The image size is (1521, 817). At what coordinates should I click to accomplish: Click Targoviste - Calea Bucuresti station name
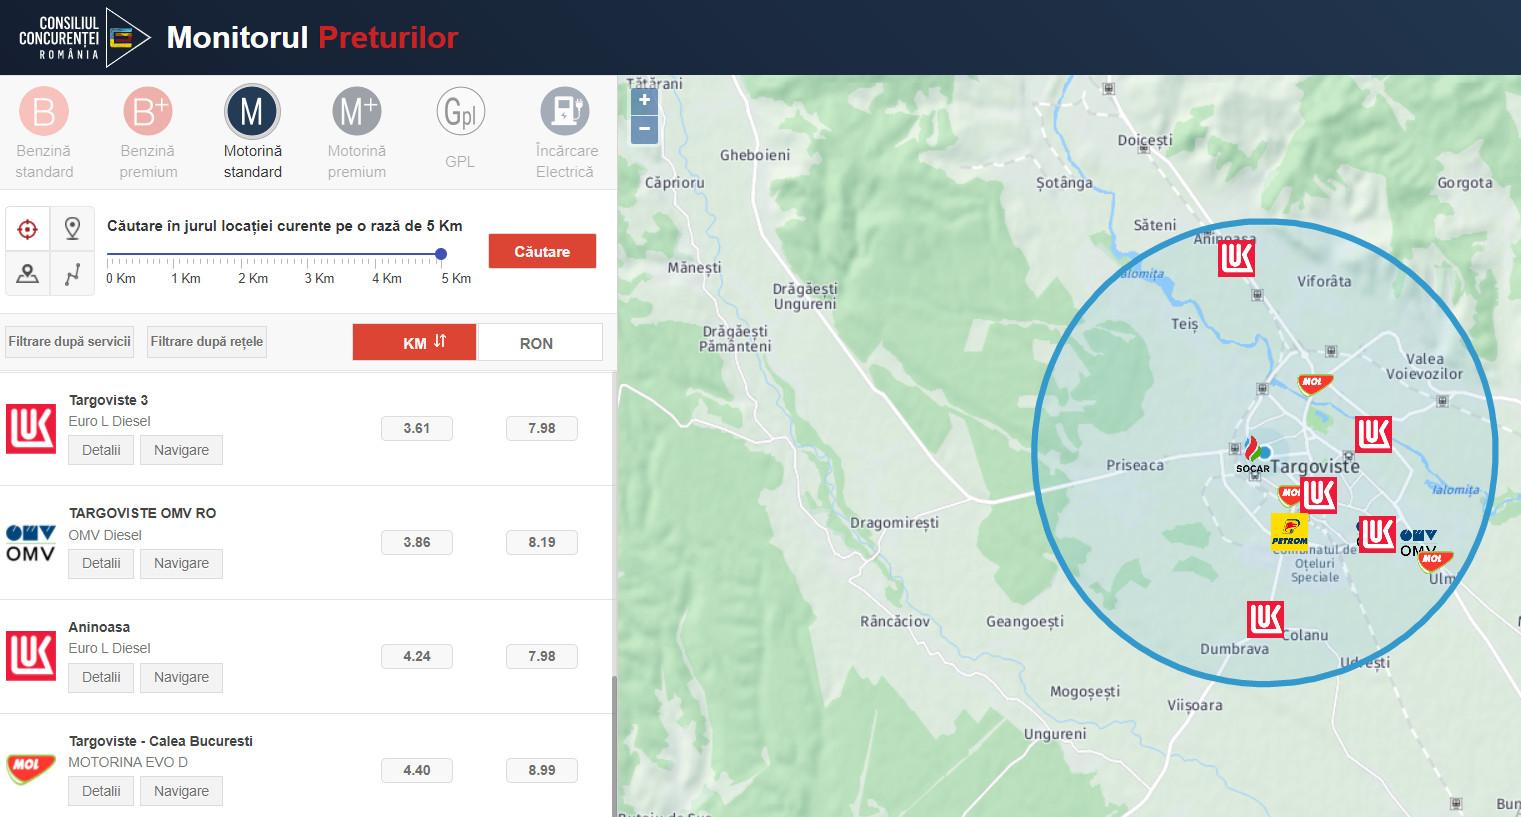(160, 741)
